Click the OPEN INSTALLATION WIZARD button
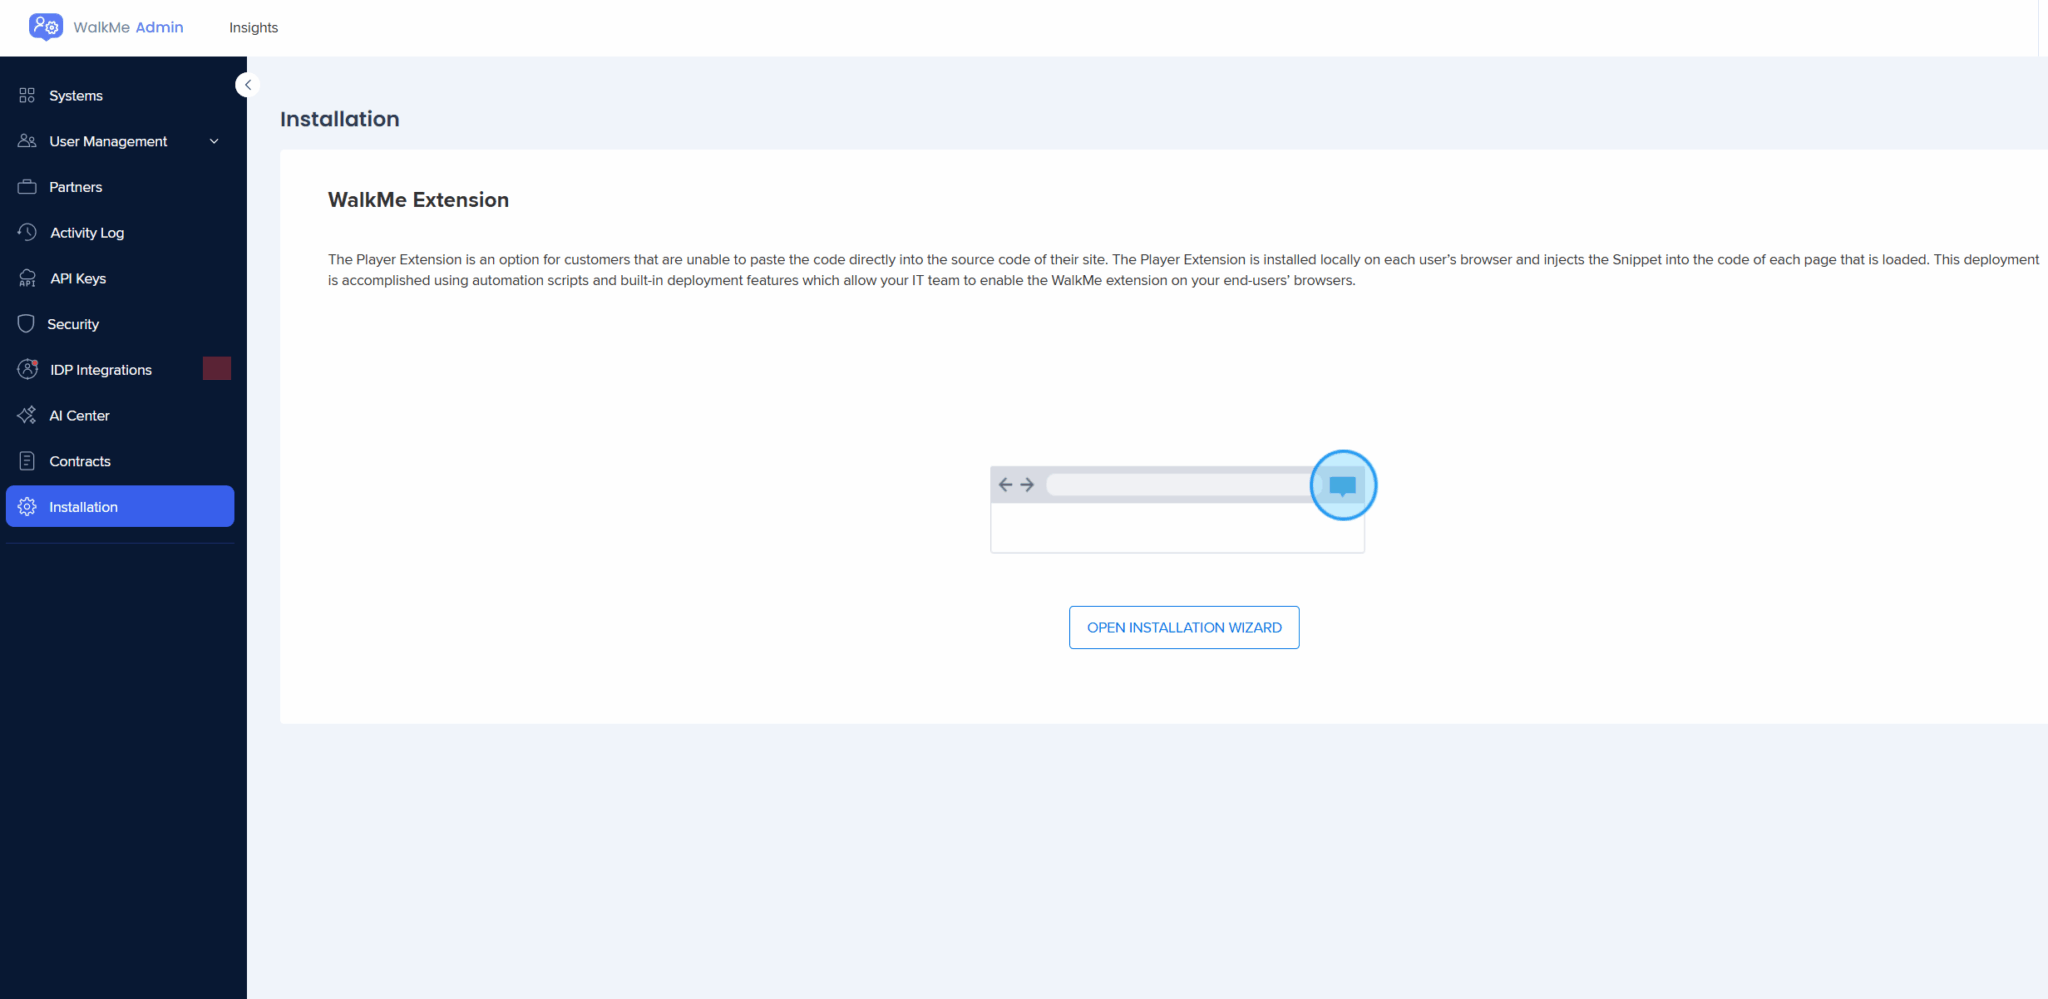This screenshot has height=999, width=2048. 1183,627
